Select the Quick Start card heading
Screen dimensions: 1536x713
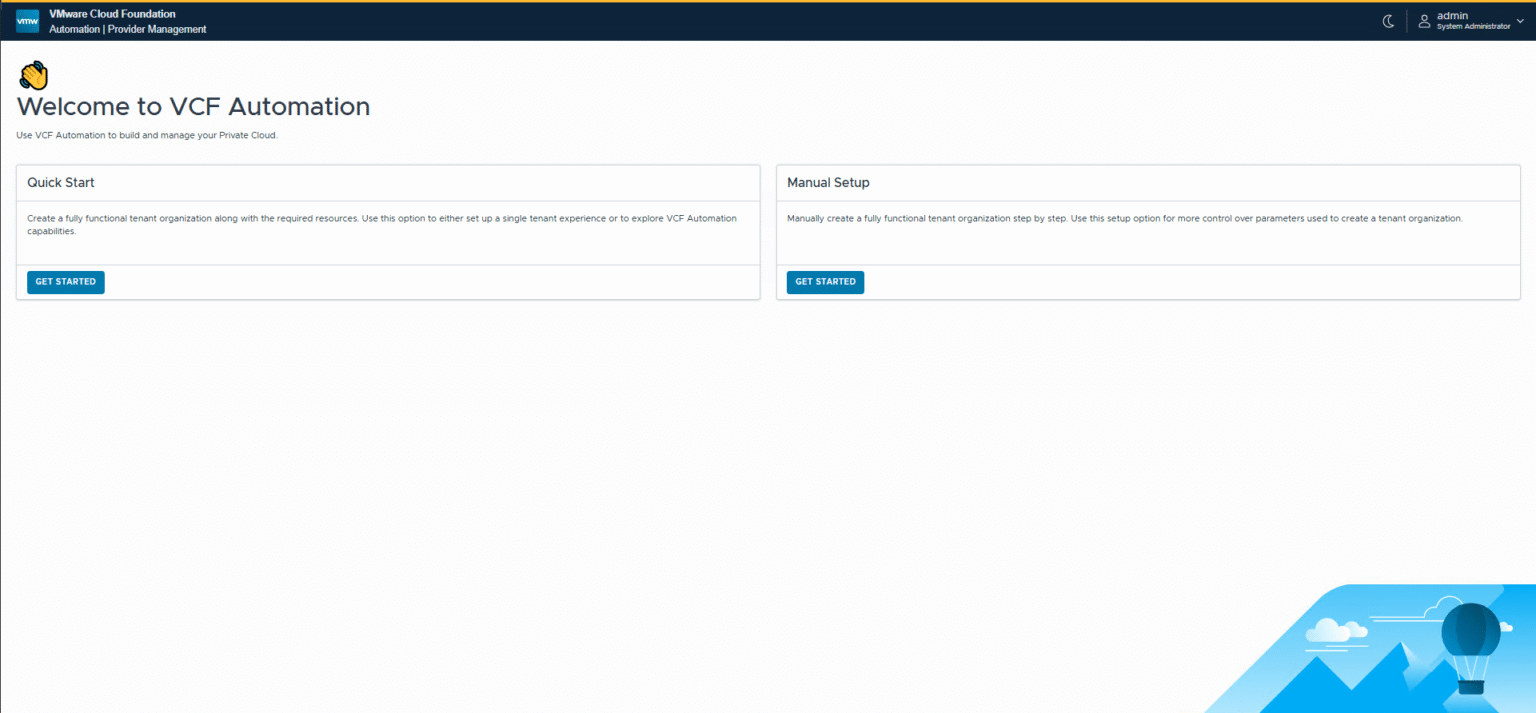click(x=61, y=183)
